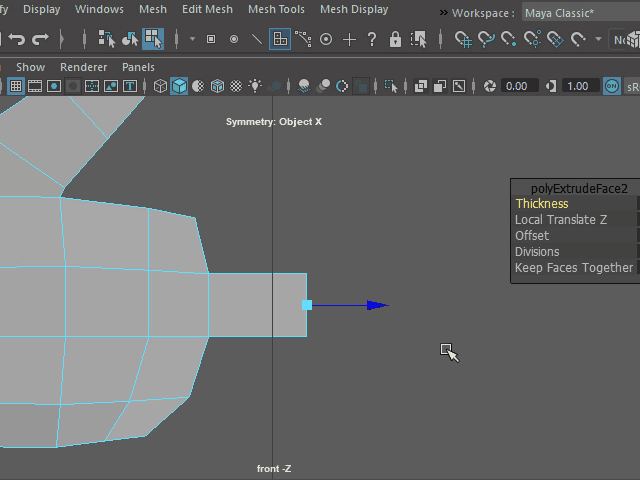
Task: Click the use all lights bulb icon
Action: (255, 86)
